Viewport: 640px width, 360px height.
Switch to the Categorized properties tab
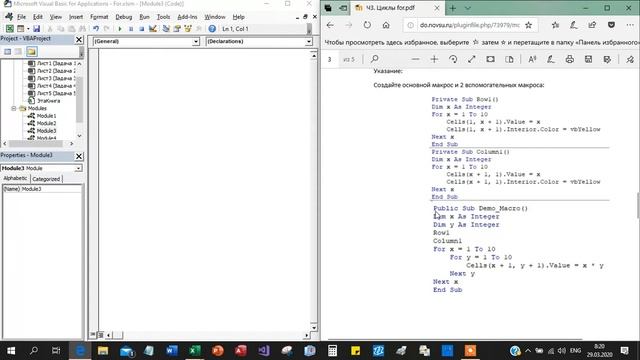pyautogui.click(x=46, y=179)
